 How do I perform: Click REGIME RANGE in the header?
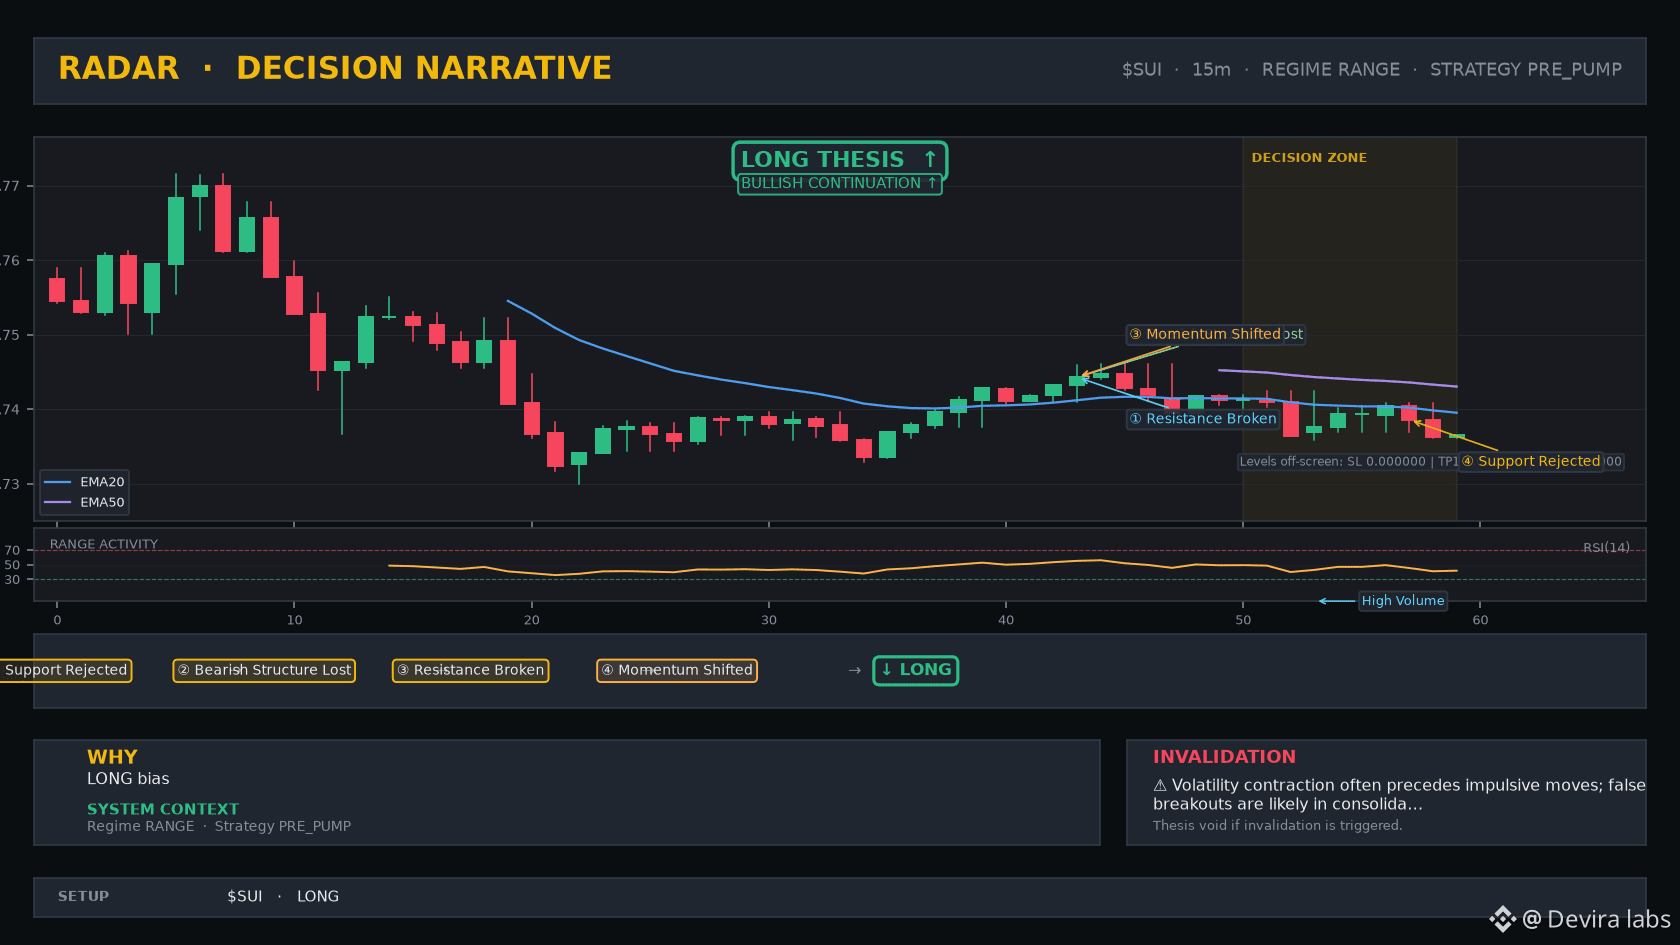click(1331, 70)
